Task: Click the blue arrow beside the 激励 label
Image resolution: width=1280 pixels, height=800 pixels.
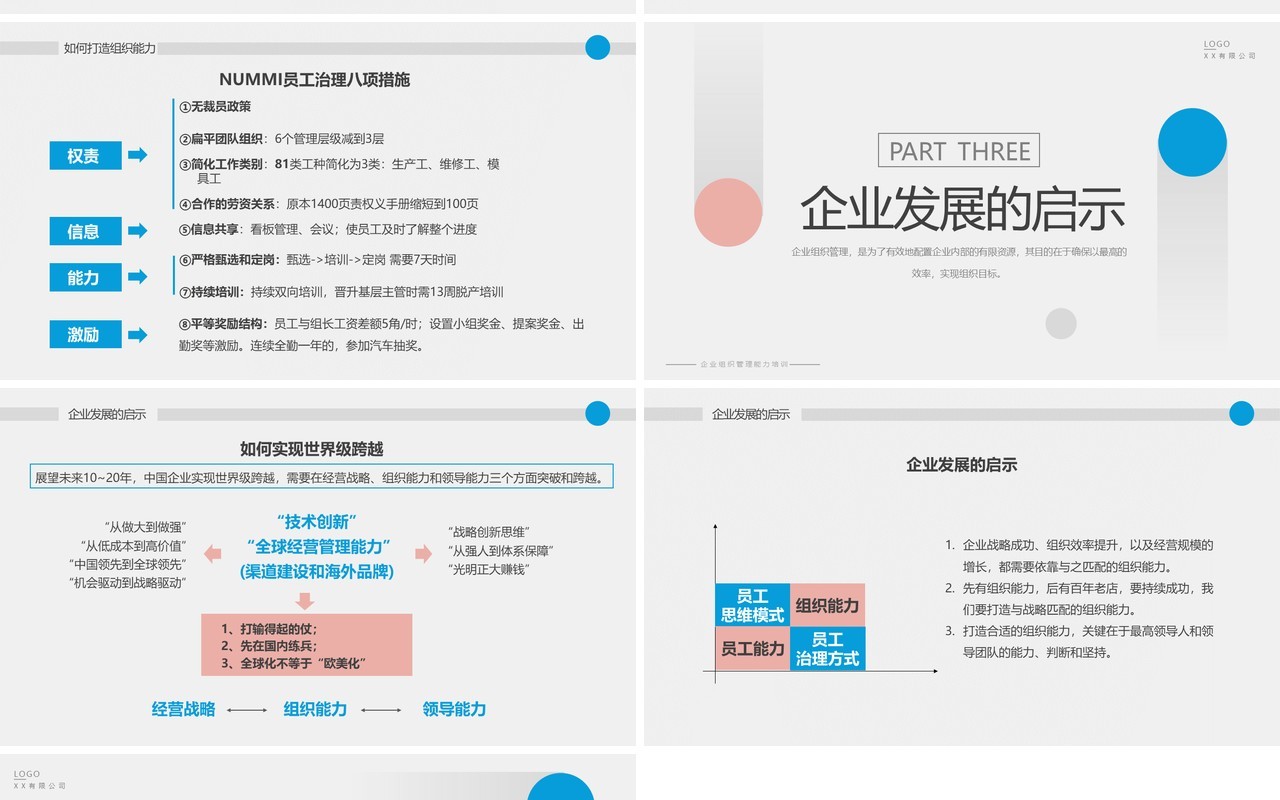Action: [x=138, y=334]
